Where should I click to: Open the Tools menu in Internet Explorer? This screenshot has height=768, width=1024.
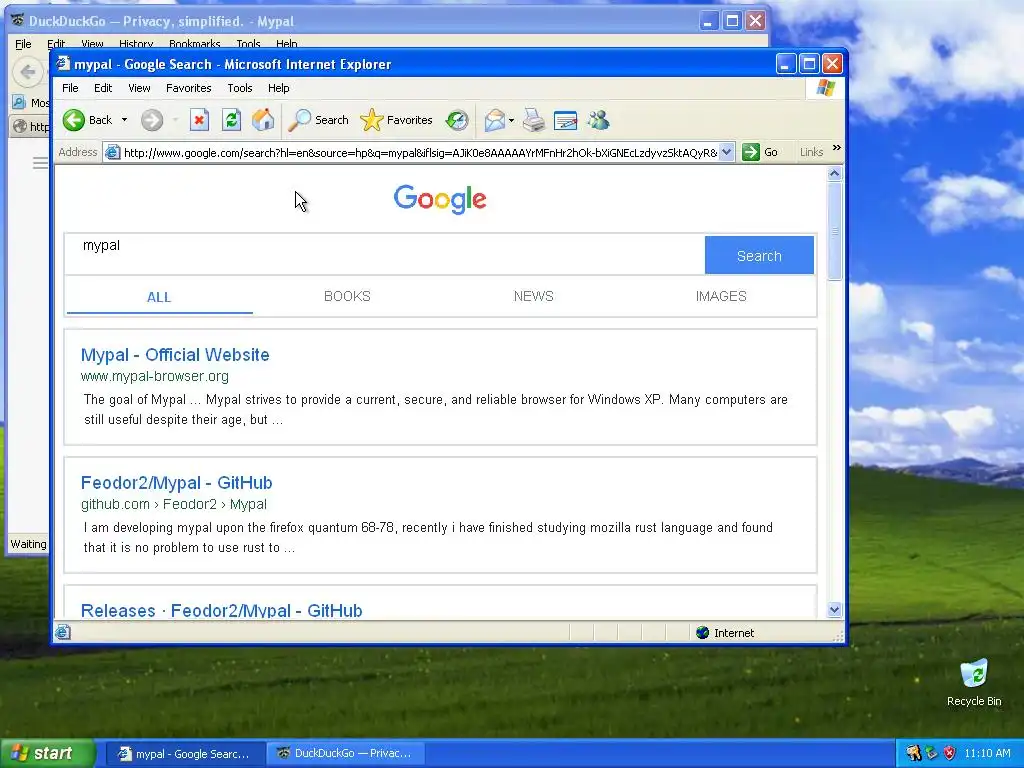[240, 88]
